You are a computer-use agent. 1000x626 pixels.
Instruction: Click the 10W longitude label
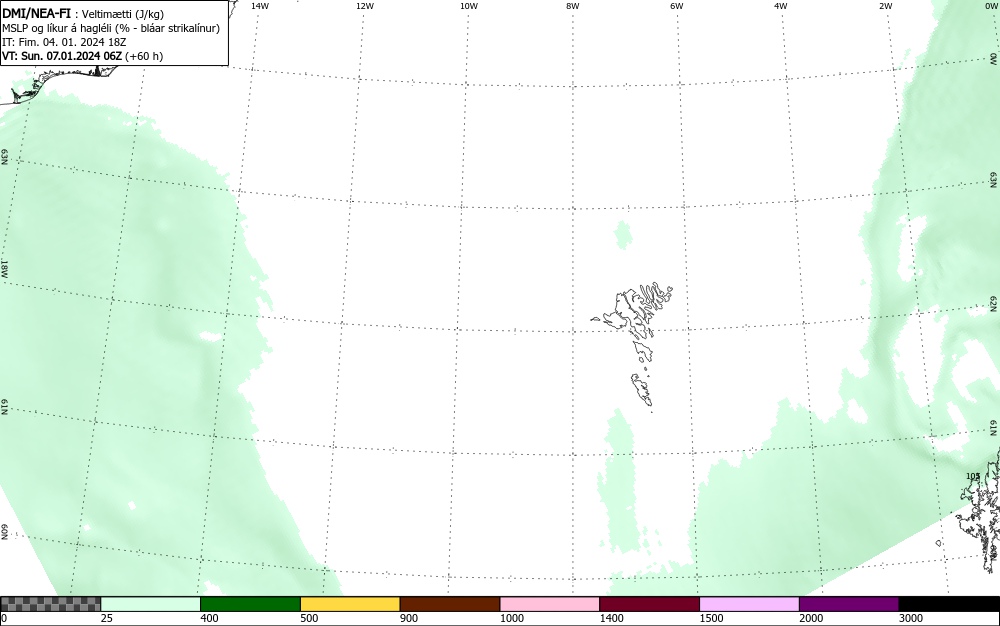[x=469, y=6]
